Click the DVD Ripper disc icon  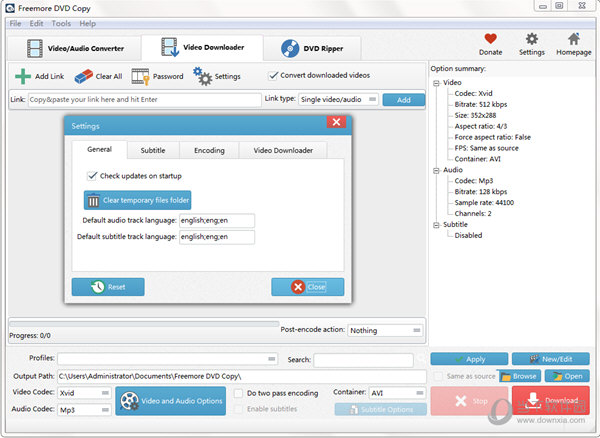tap(290, 49)
